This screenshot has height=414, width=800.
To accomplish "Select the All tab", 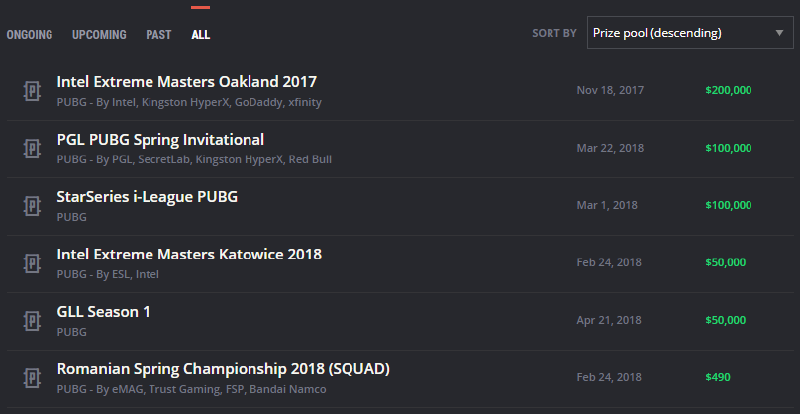I will coord(201,35).
